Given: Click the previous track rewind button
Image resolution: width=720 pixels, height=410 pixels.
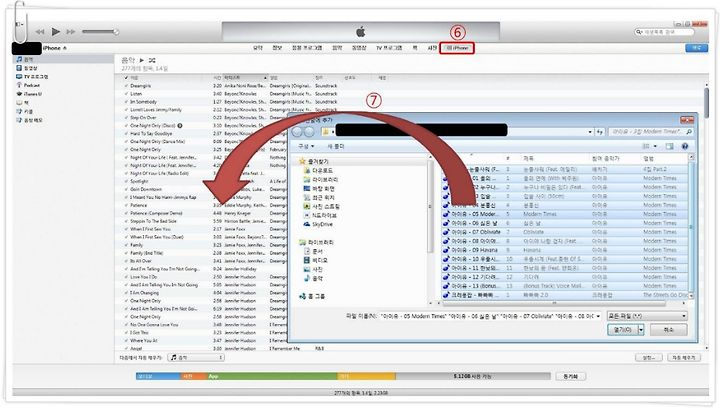Looking at the screenshot, I should click(x=40, y=32).
